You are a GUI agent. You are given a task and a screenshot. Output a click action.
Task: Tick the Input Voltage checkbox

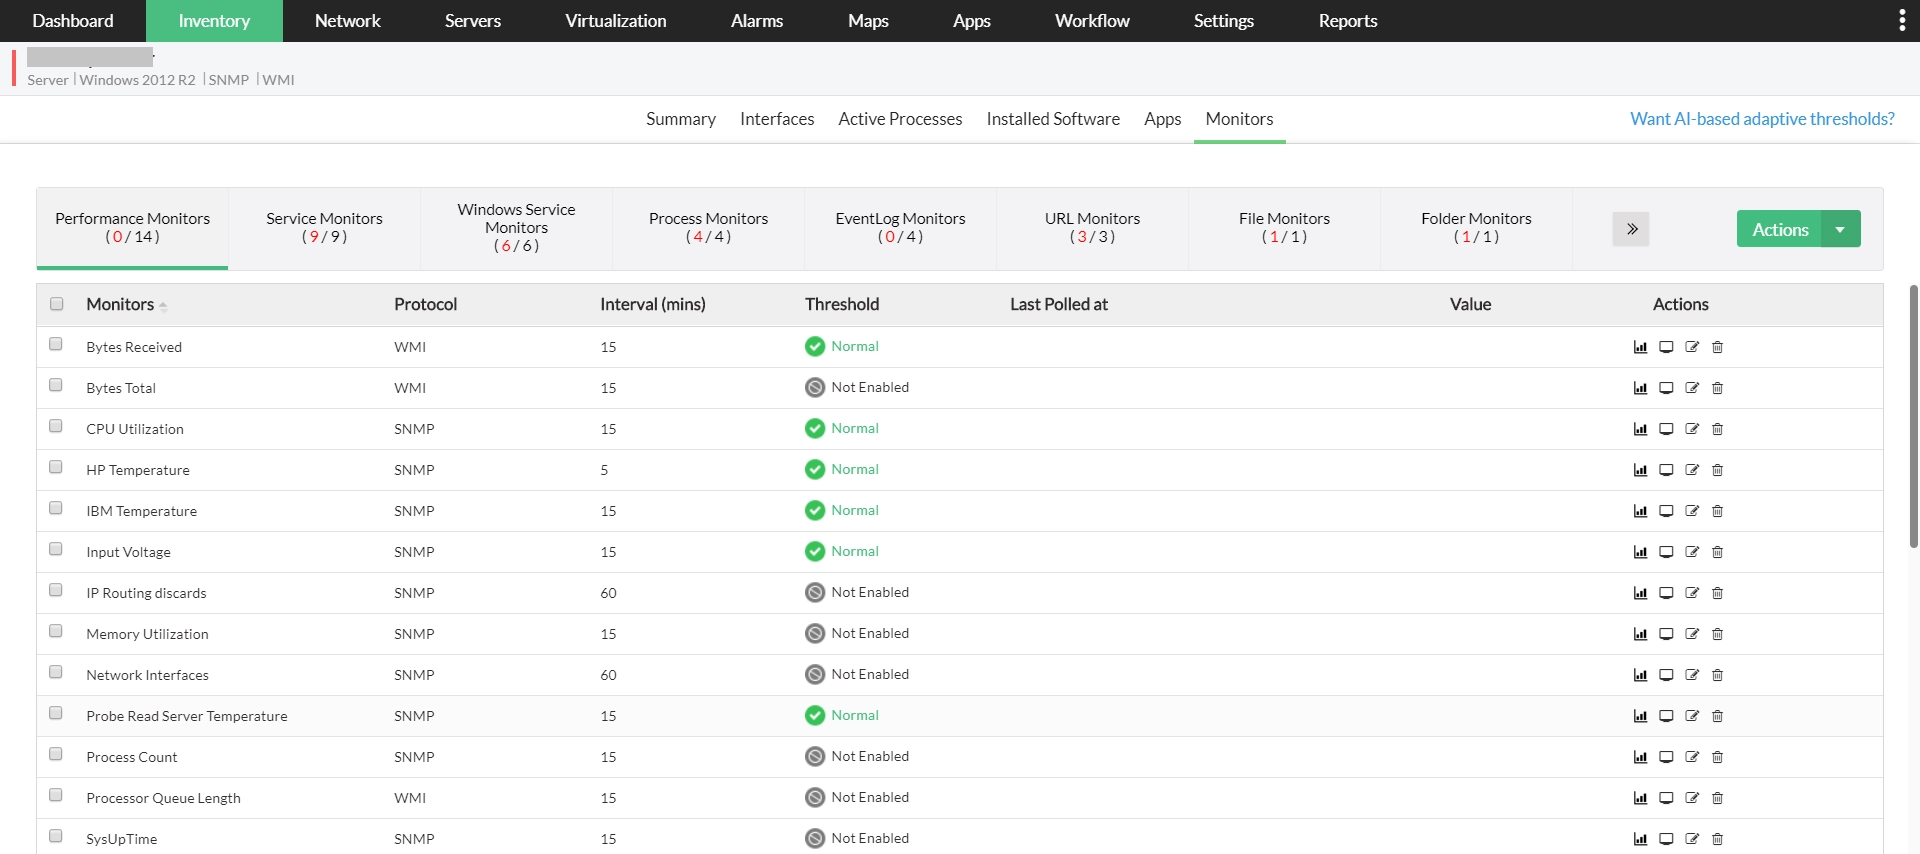pyautogui.click(x=56, y=549)
